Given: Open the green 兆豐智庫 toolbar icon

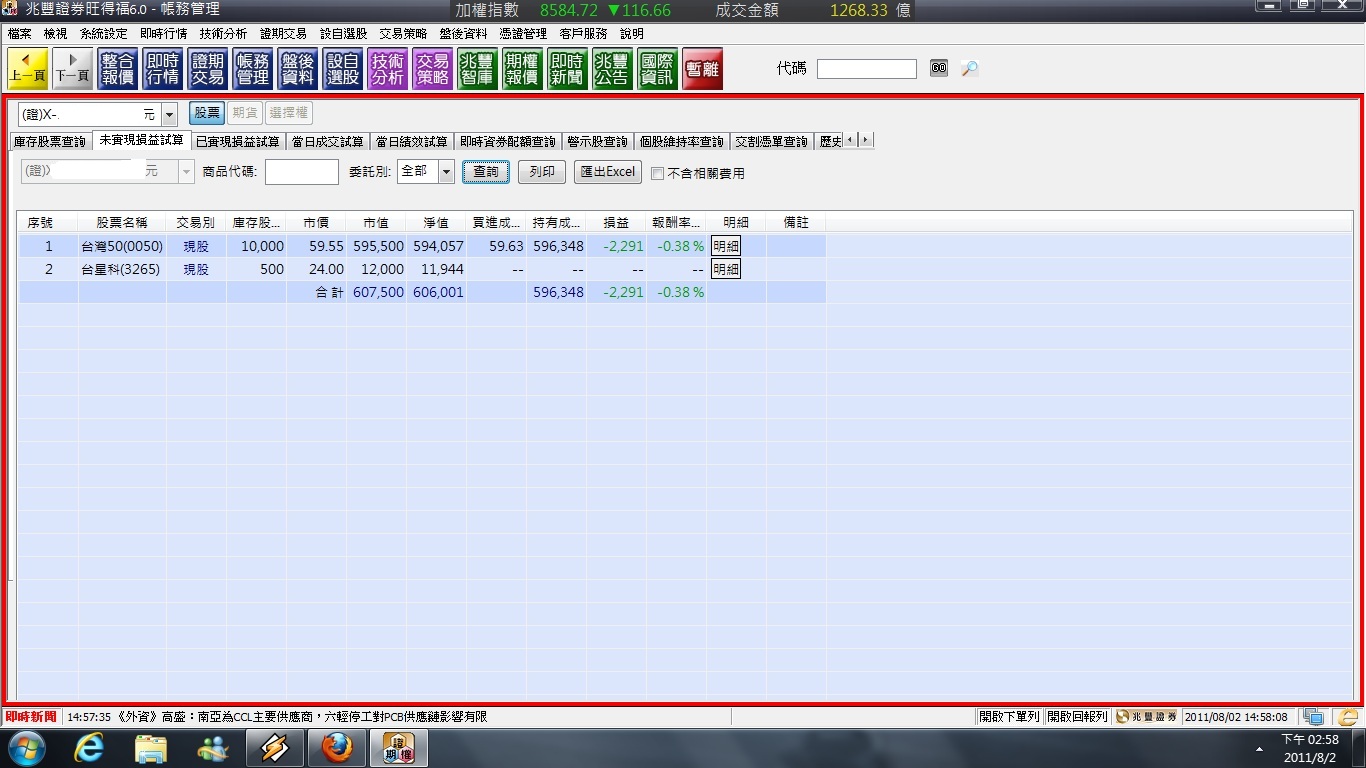Looking at the screenshot, I should [x=478, y=69].
